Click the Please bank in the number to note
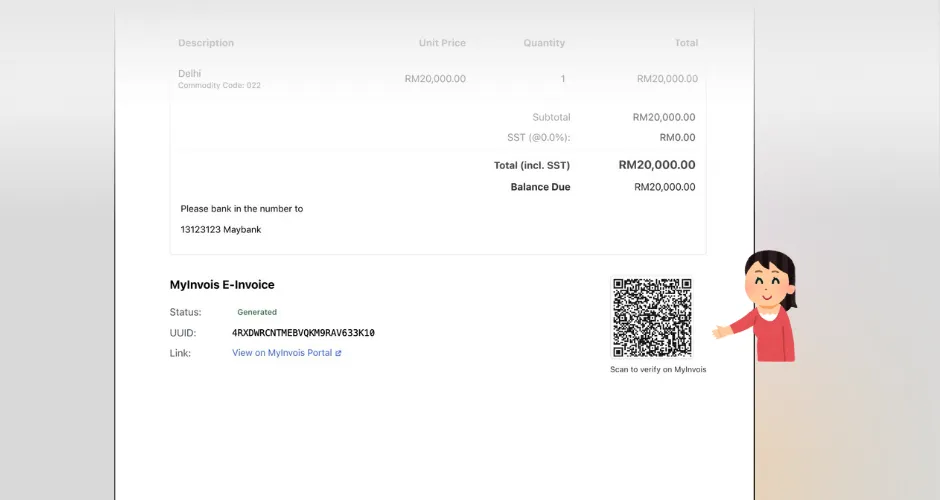This screenshot has width=940, height=500. (242, 209)
